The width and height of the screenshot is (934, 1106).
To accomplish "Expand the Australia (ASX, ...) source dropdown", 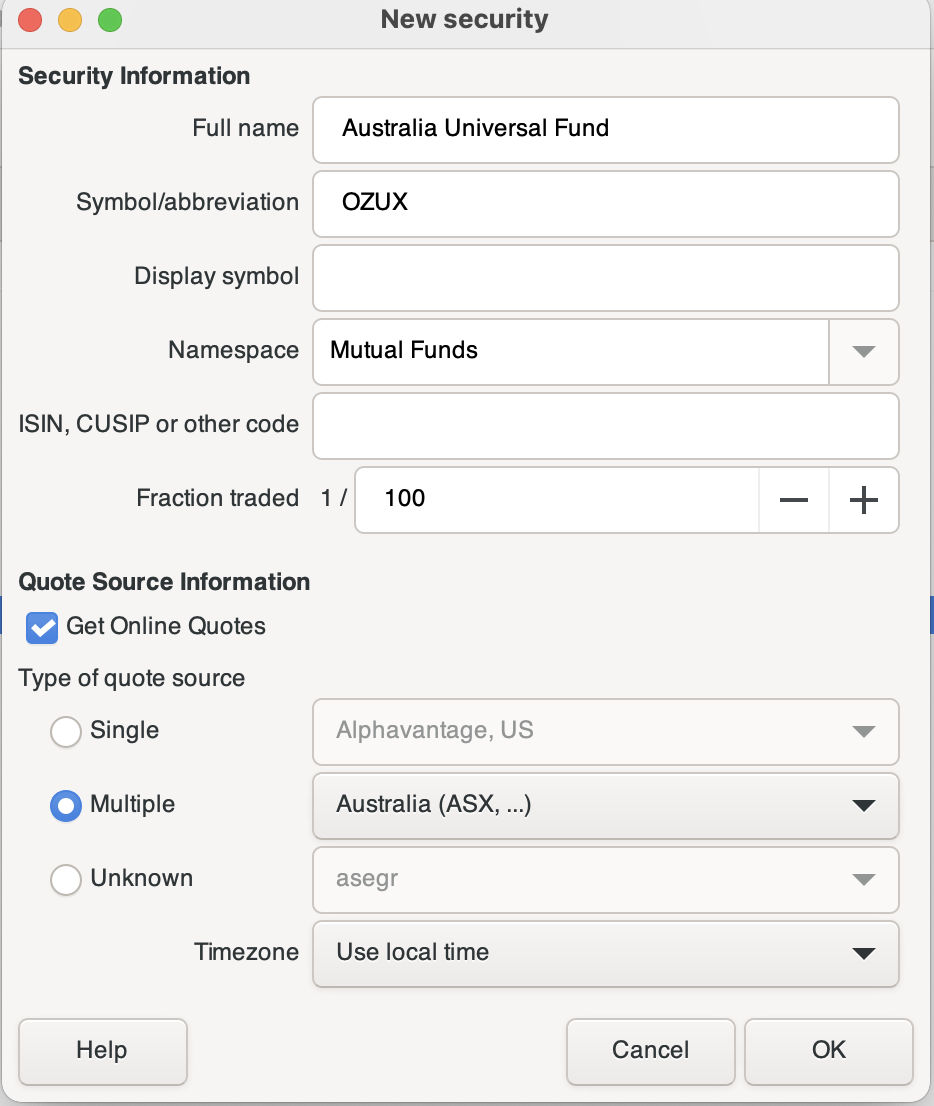I will pos(606,806).
